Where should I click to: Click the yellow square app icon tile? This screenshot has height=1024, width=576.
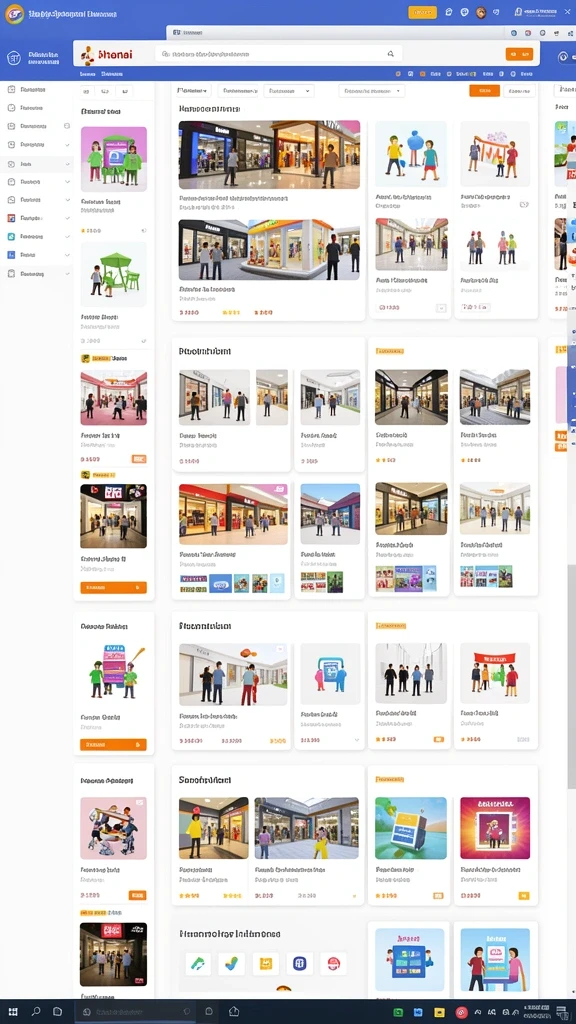pyautogui.click(x=266, y=963)
